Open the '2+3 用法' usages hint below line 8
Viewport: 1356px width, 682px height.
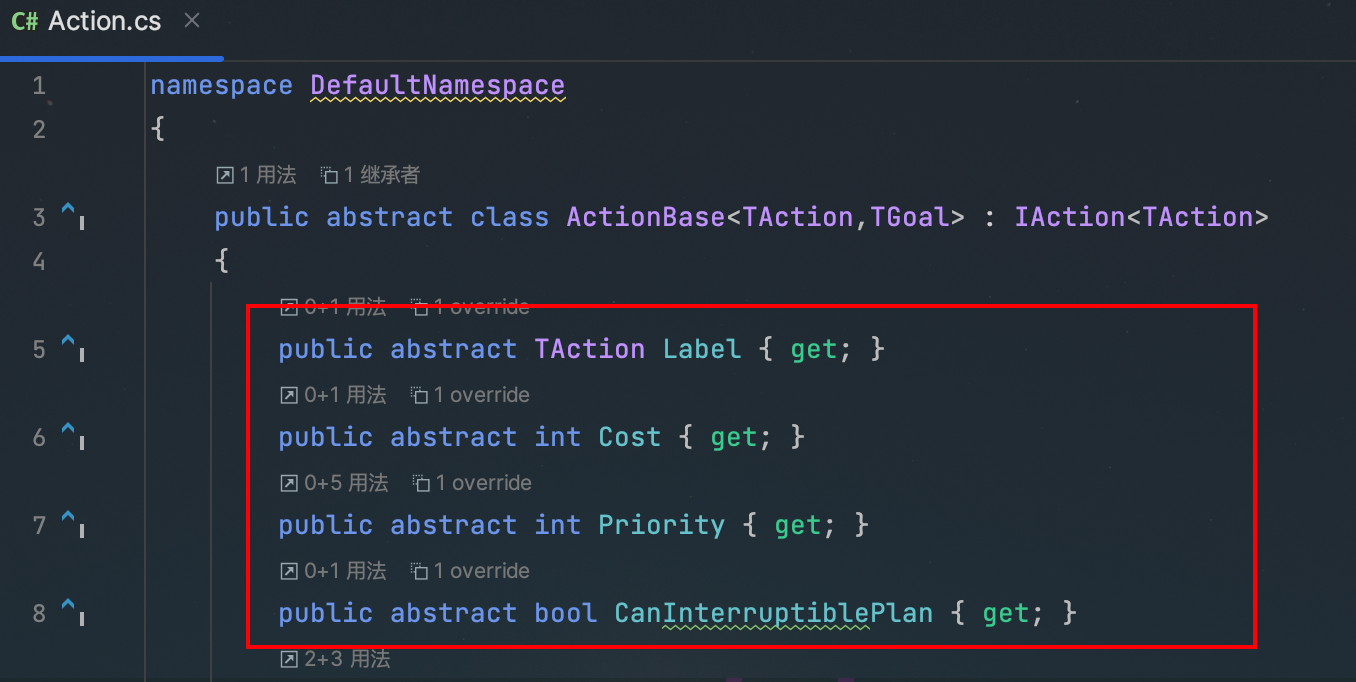point(335,659)
